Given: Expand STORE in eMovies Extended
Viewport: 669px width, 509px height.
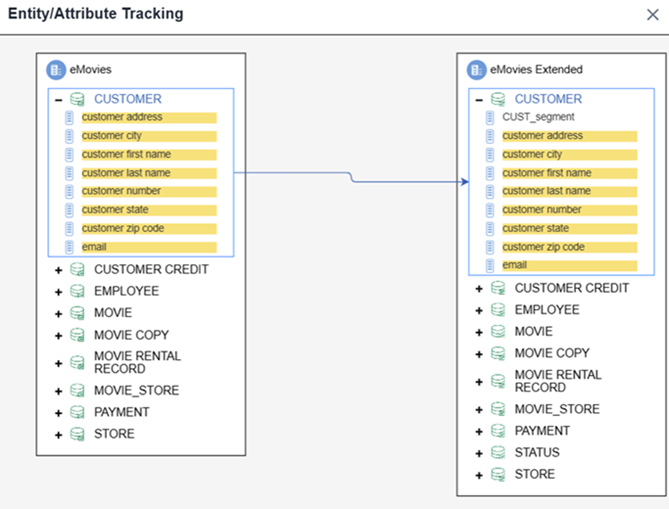Looking at the screenshot, I should pyautogui.click(x=479, y=475).
